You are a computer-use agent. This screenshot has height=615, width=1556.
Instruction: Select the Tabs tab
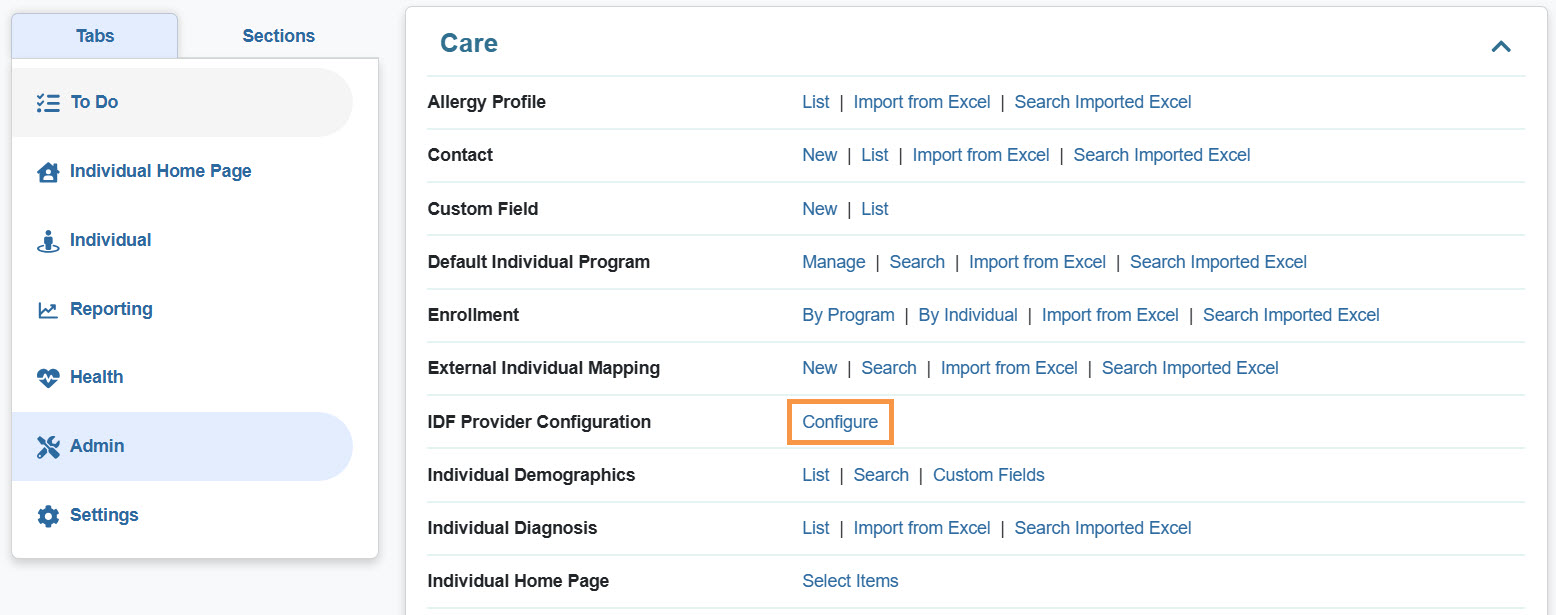tap(95, 36)
